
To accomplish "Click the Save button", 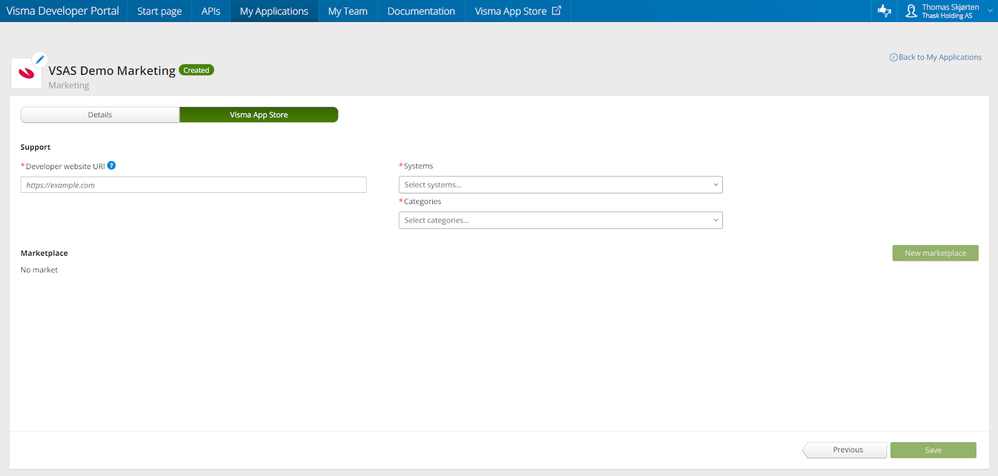I will (932, 450).
